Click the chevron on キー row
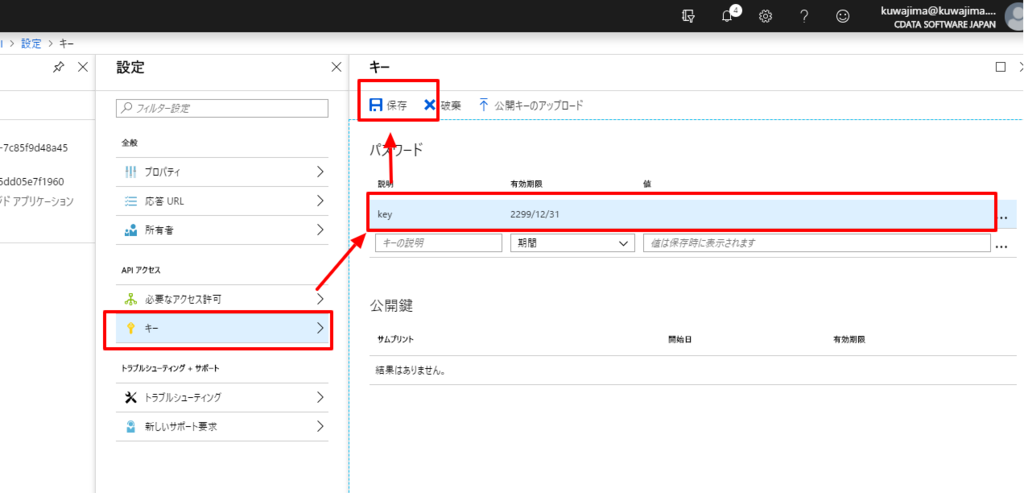 pos(320,328)
